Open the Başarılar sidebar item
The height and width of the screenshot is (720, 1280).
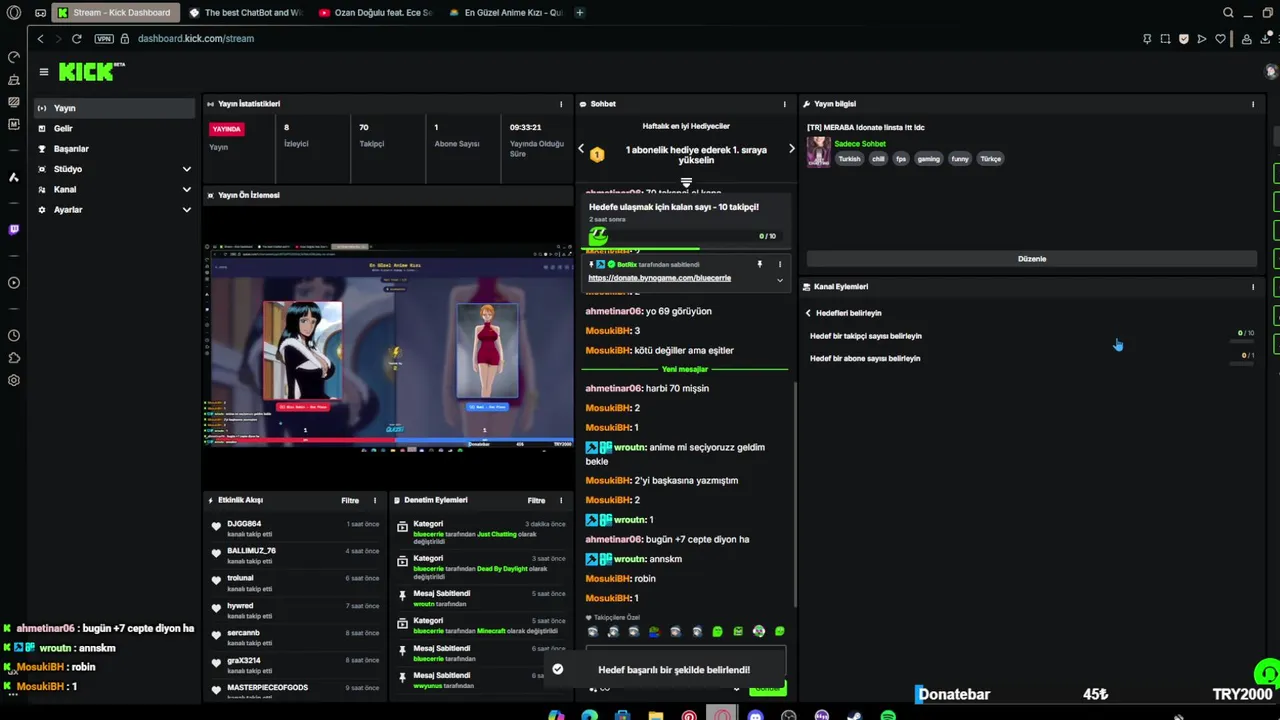coord(115,149)
